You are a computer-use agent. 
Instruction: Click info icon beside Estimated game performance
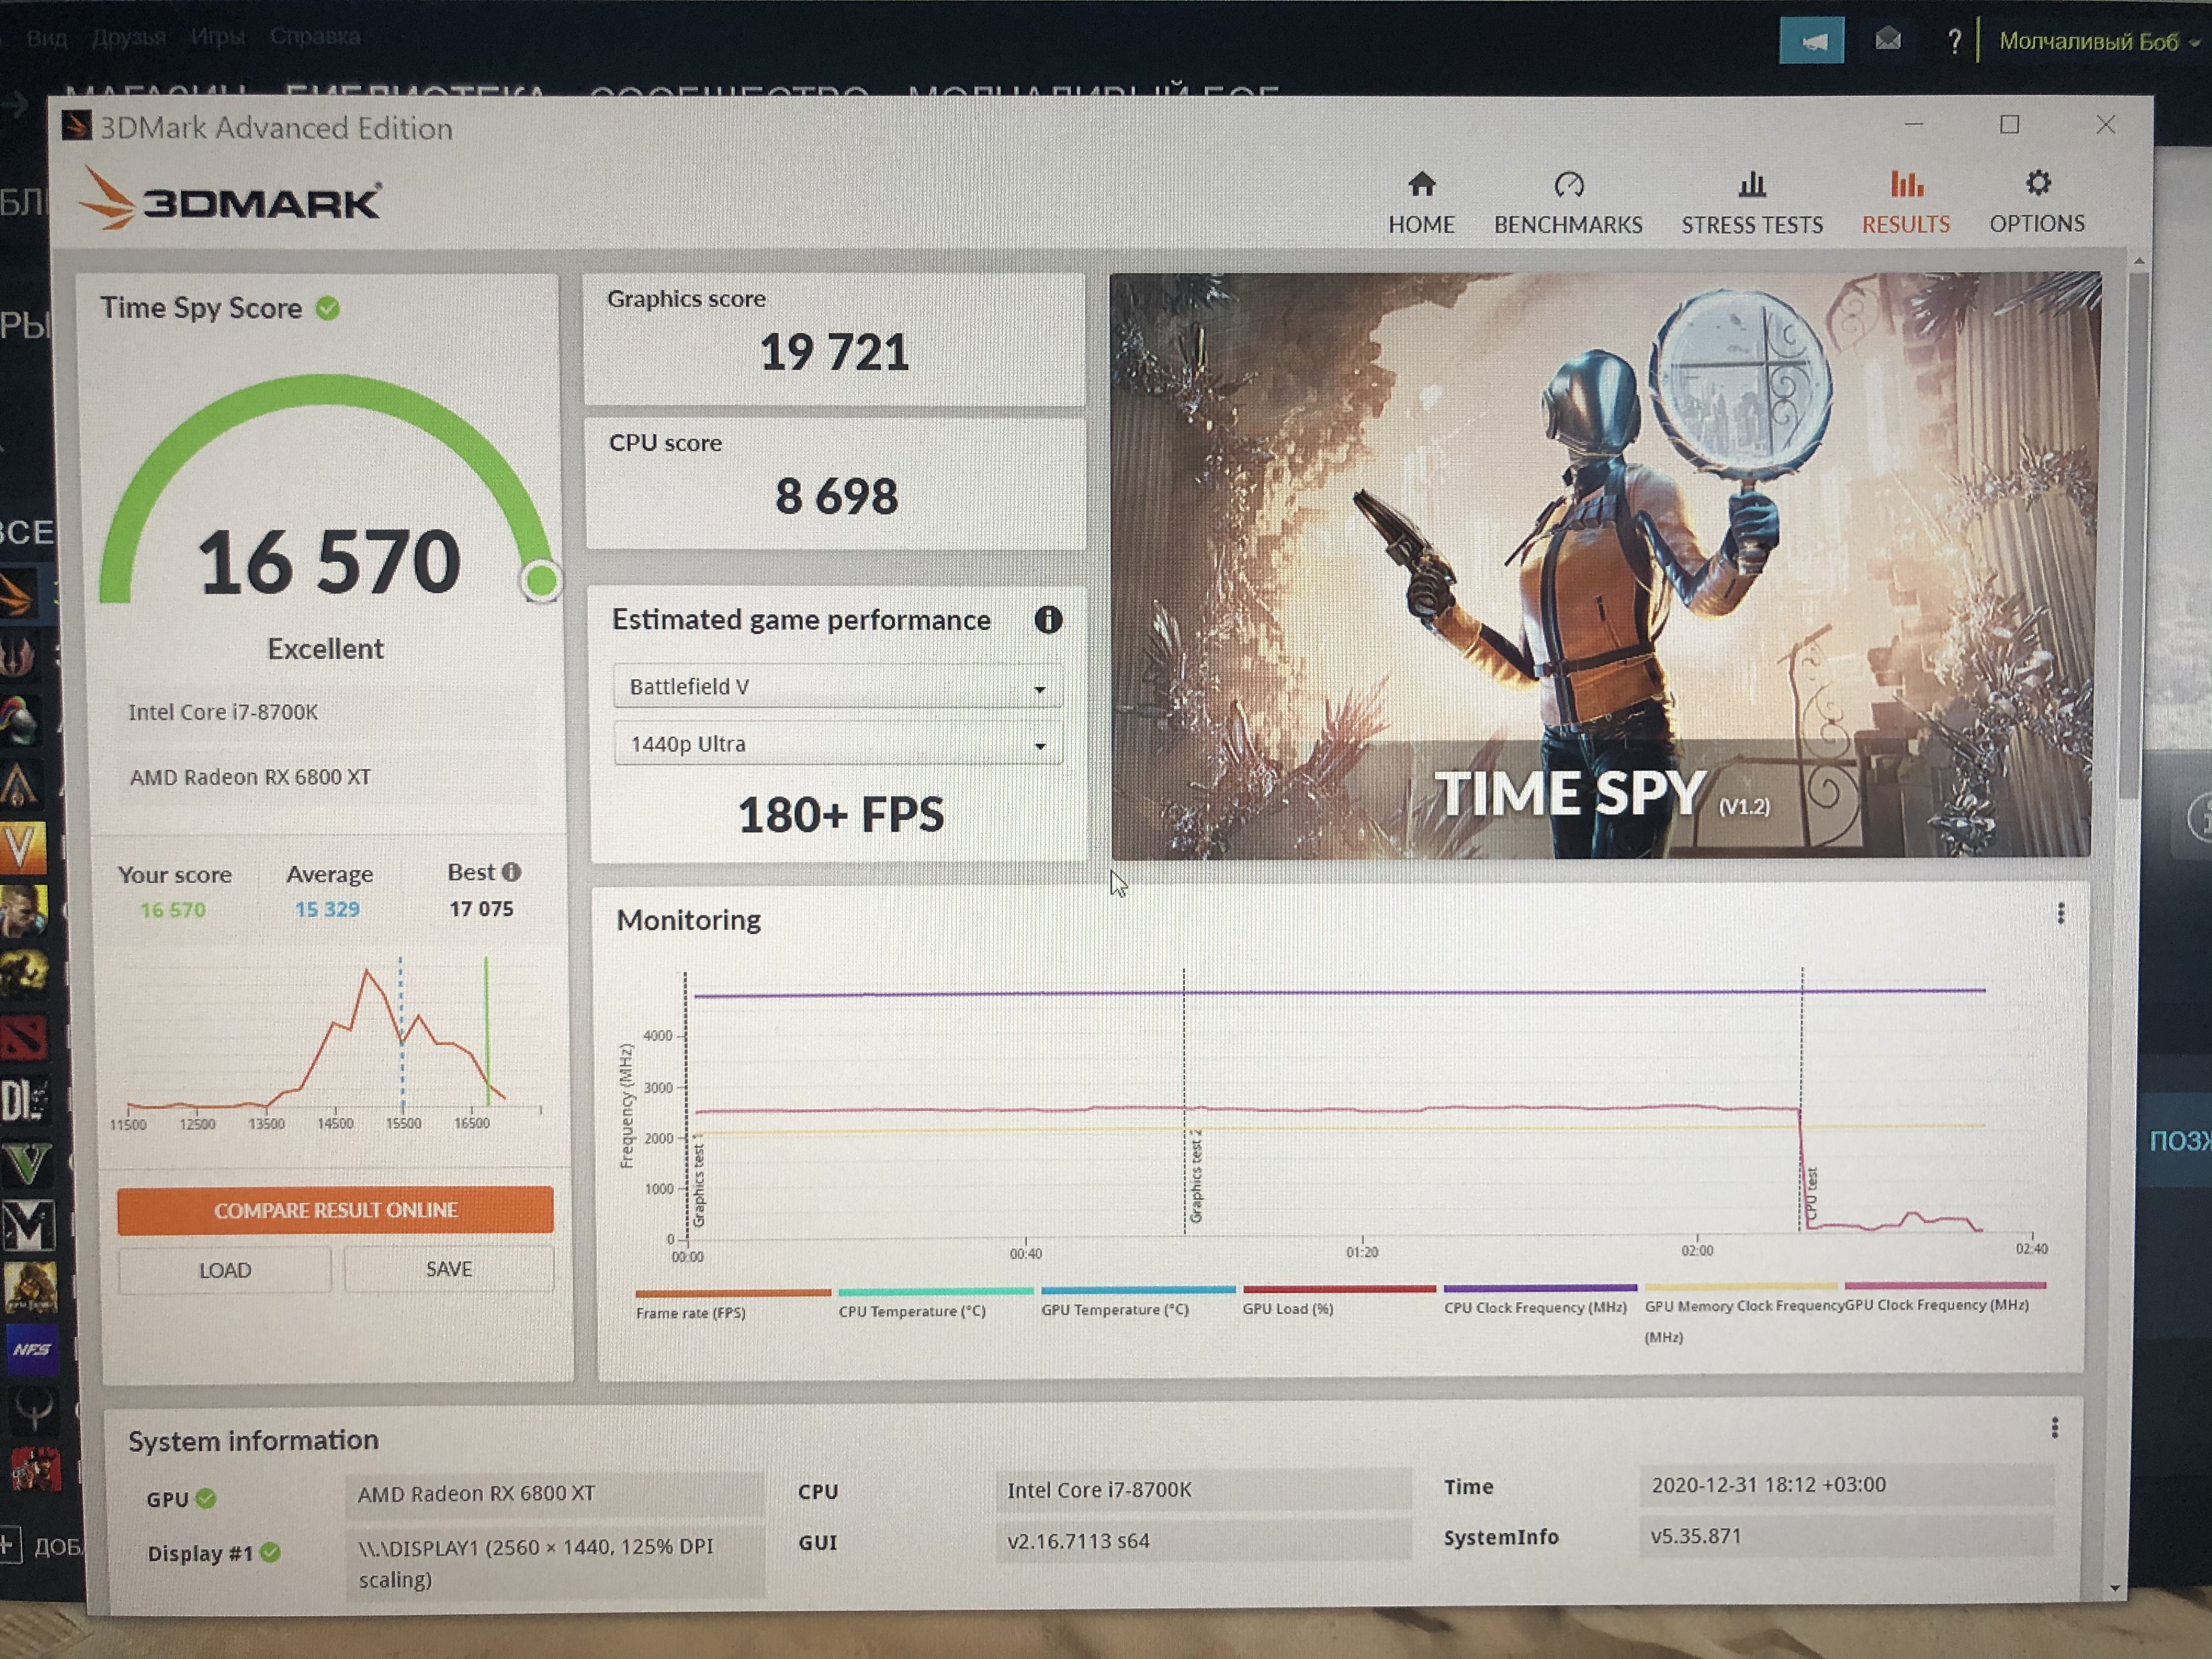coord(1047,620)
